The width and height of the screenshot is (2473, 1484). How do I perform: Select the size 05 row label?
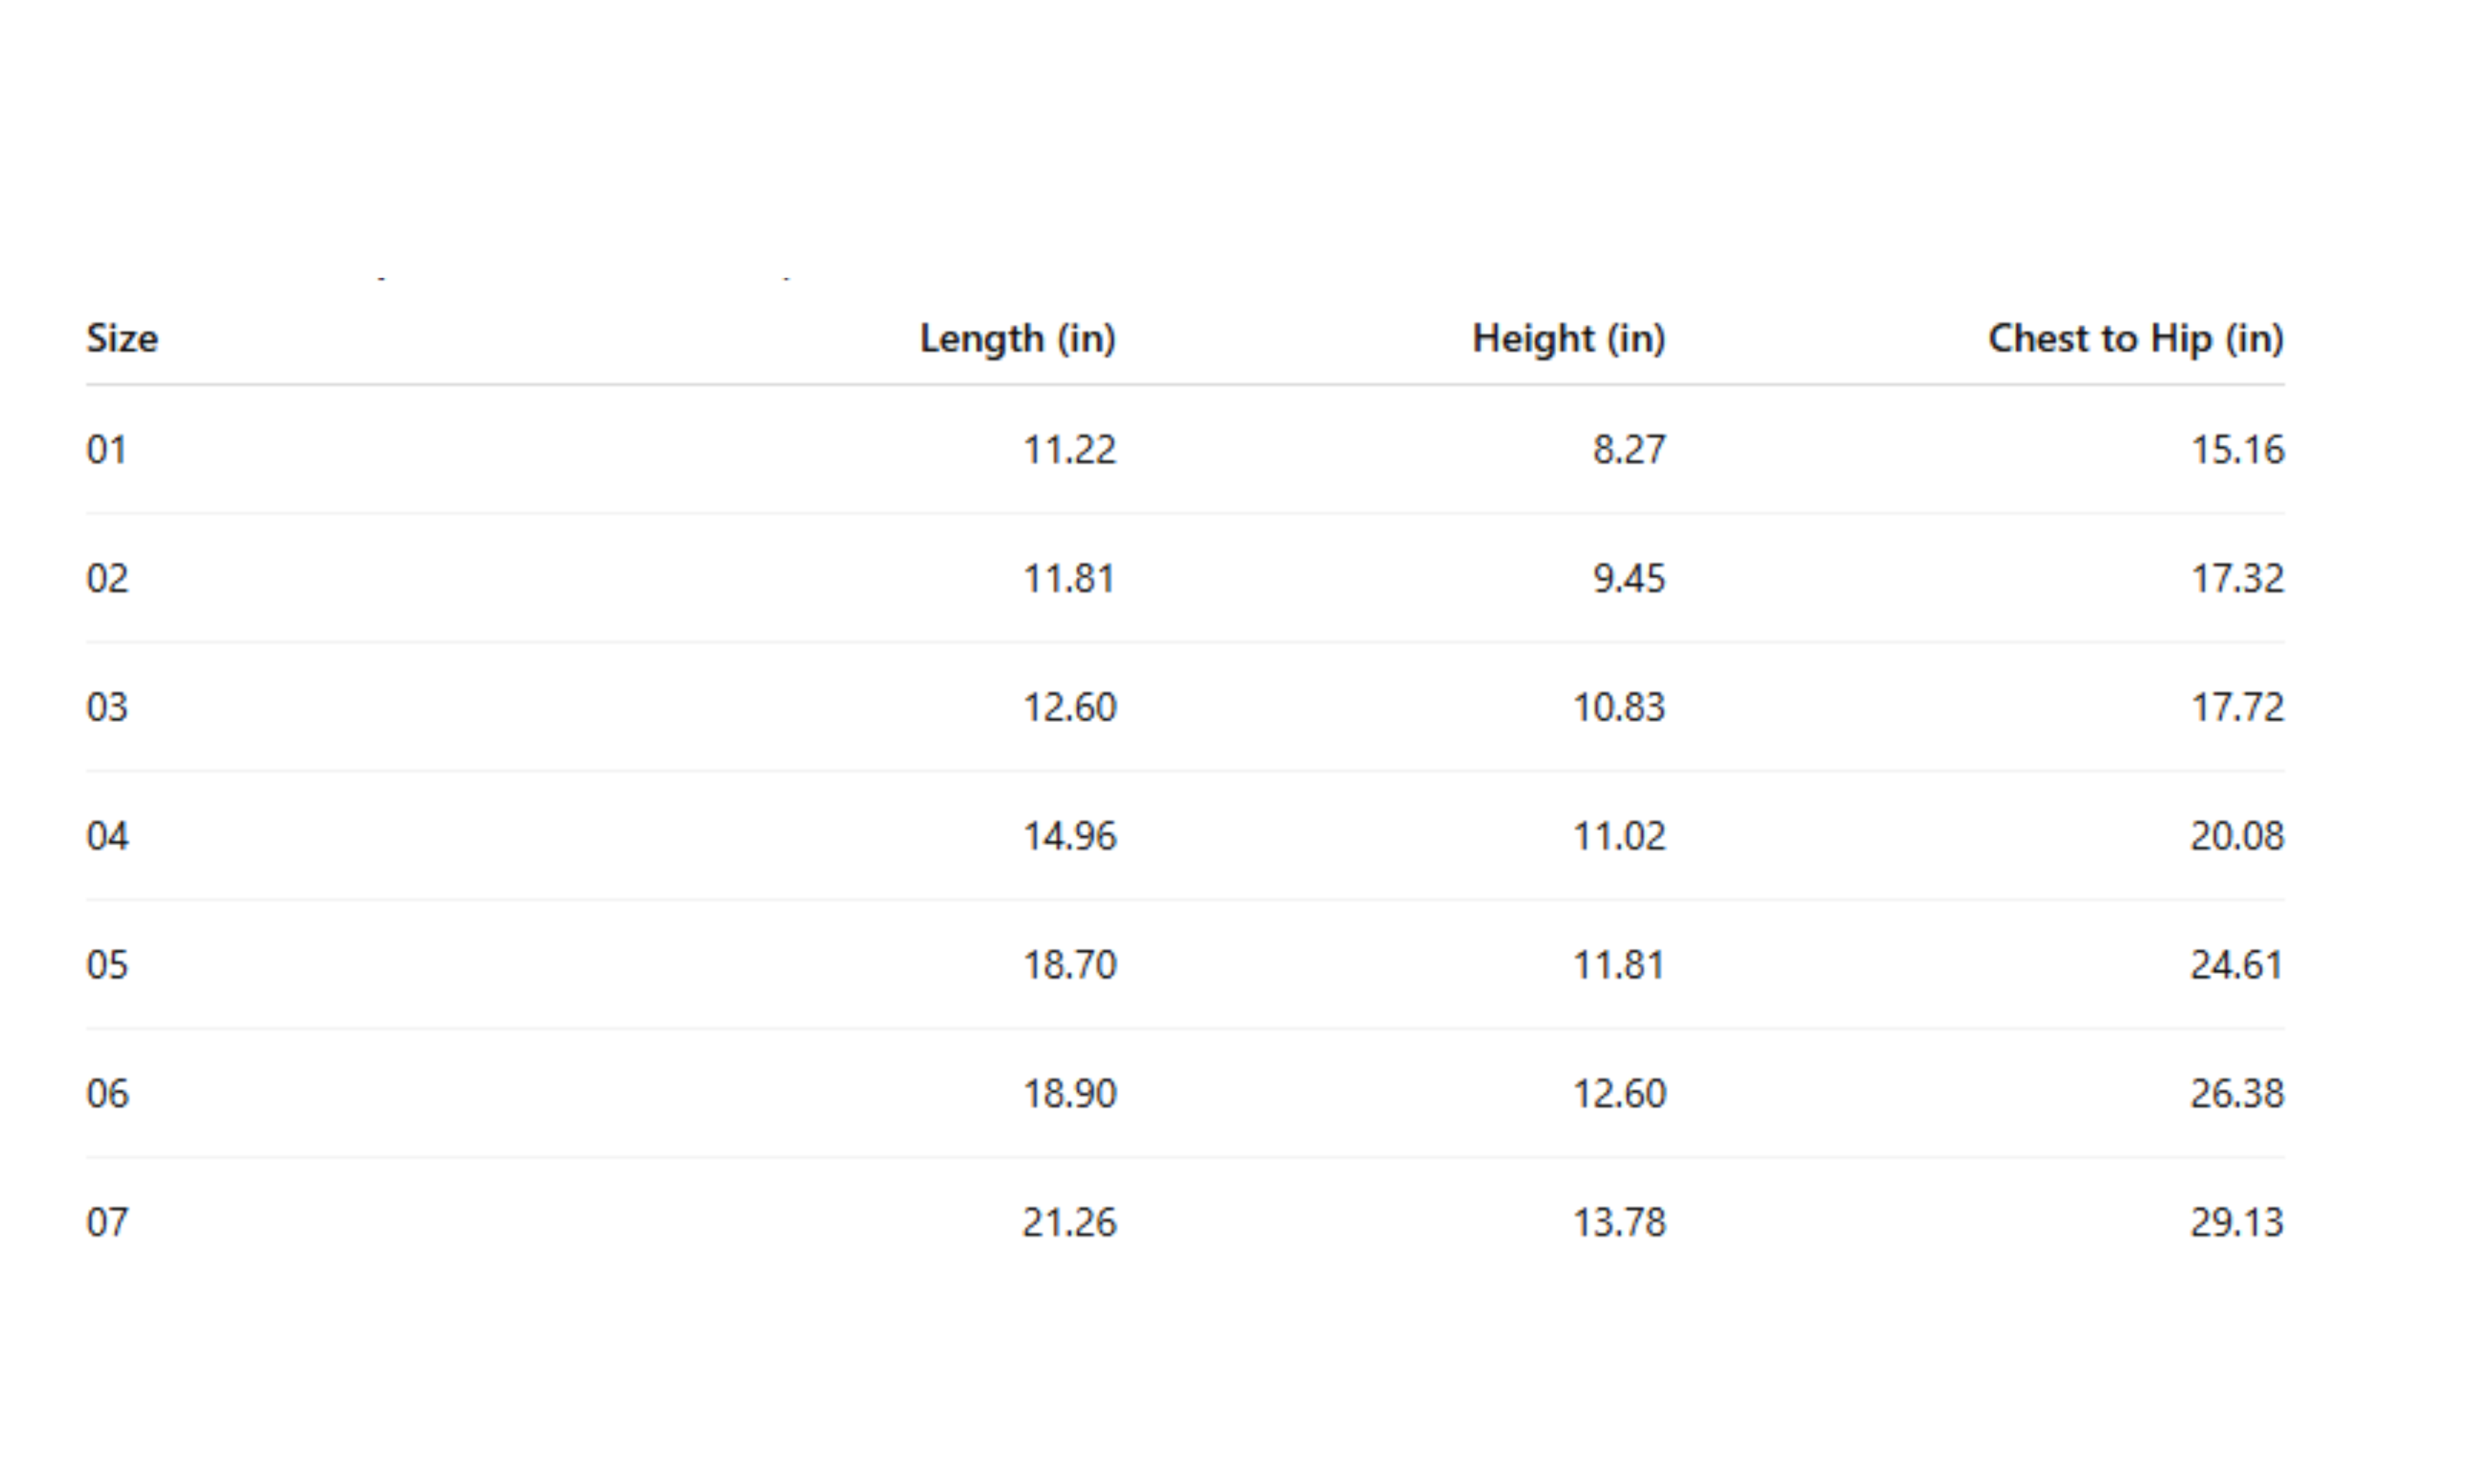[x=108, y=965]
